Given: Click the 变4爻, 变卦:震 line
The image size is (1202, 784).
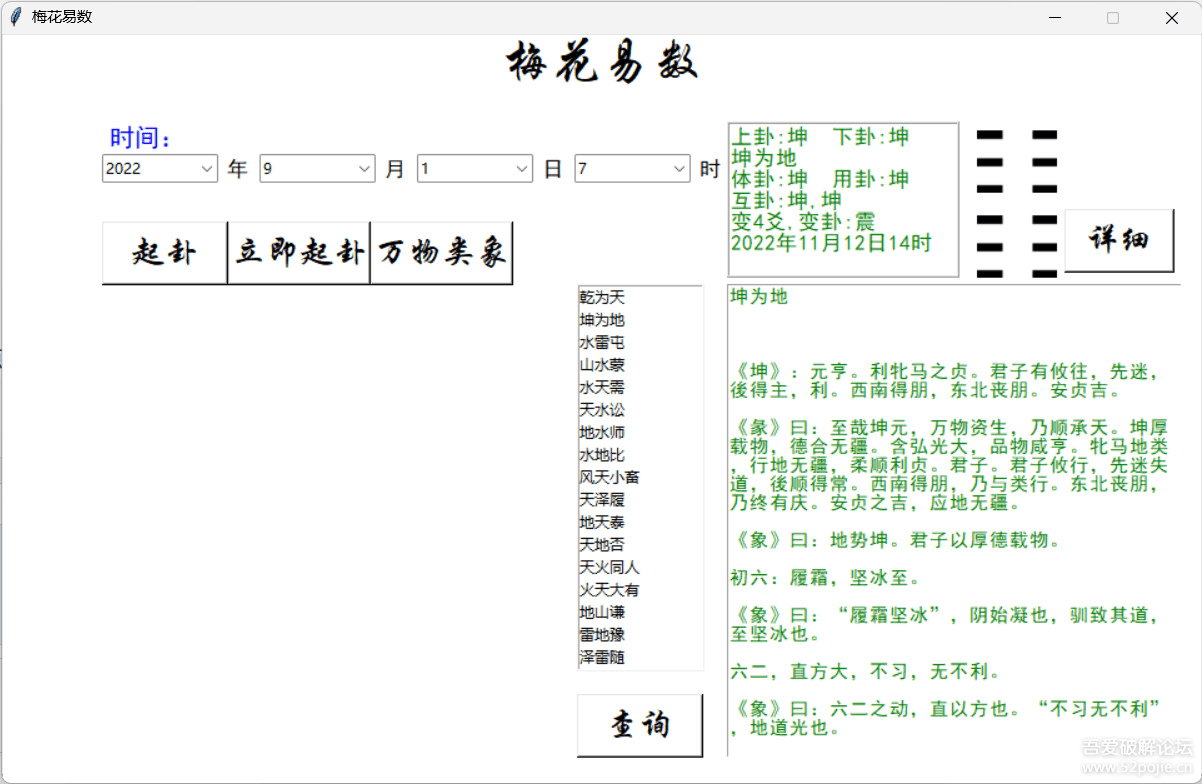Looking at the screenshot, I should point(803,221).
